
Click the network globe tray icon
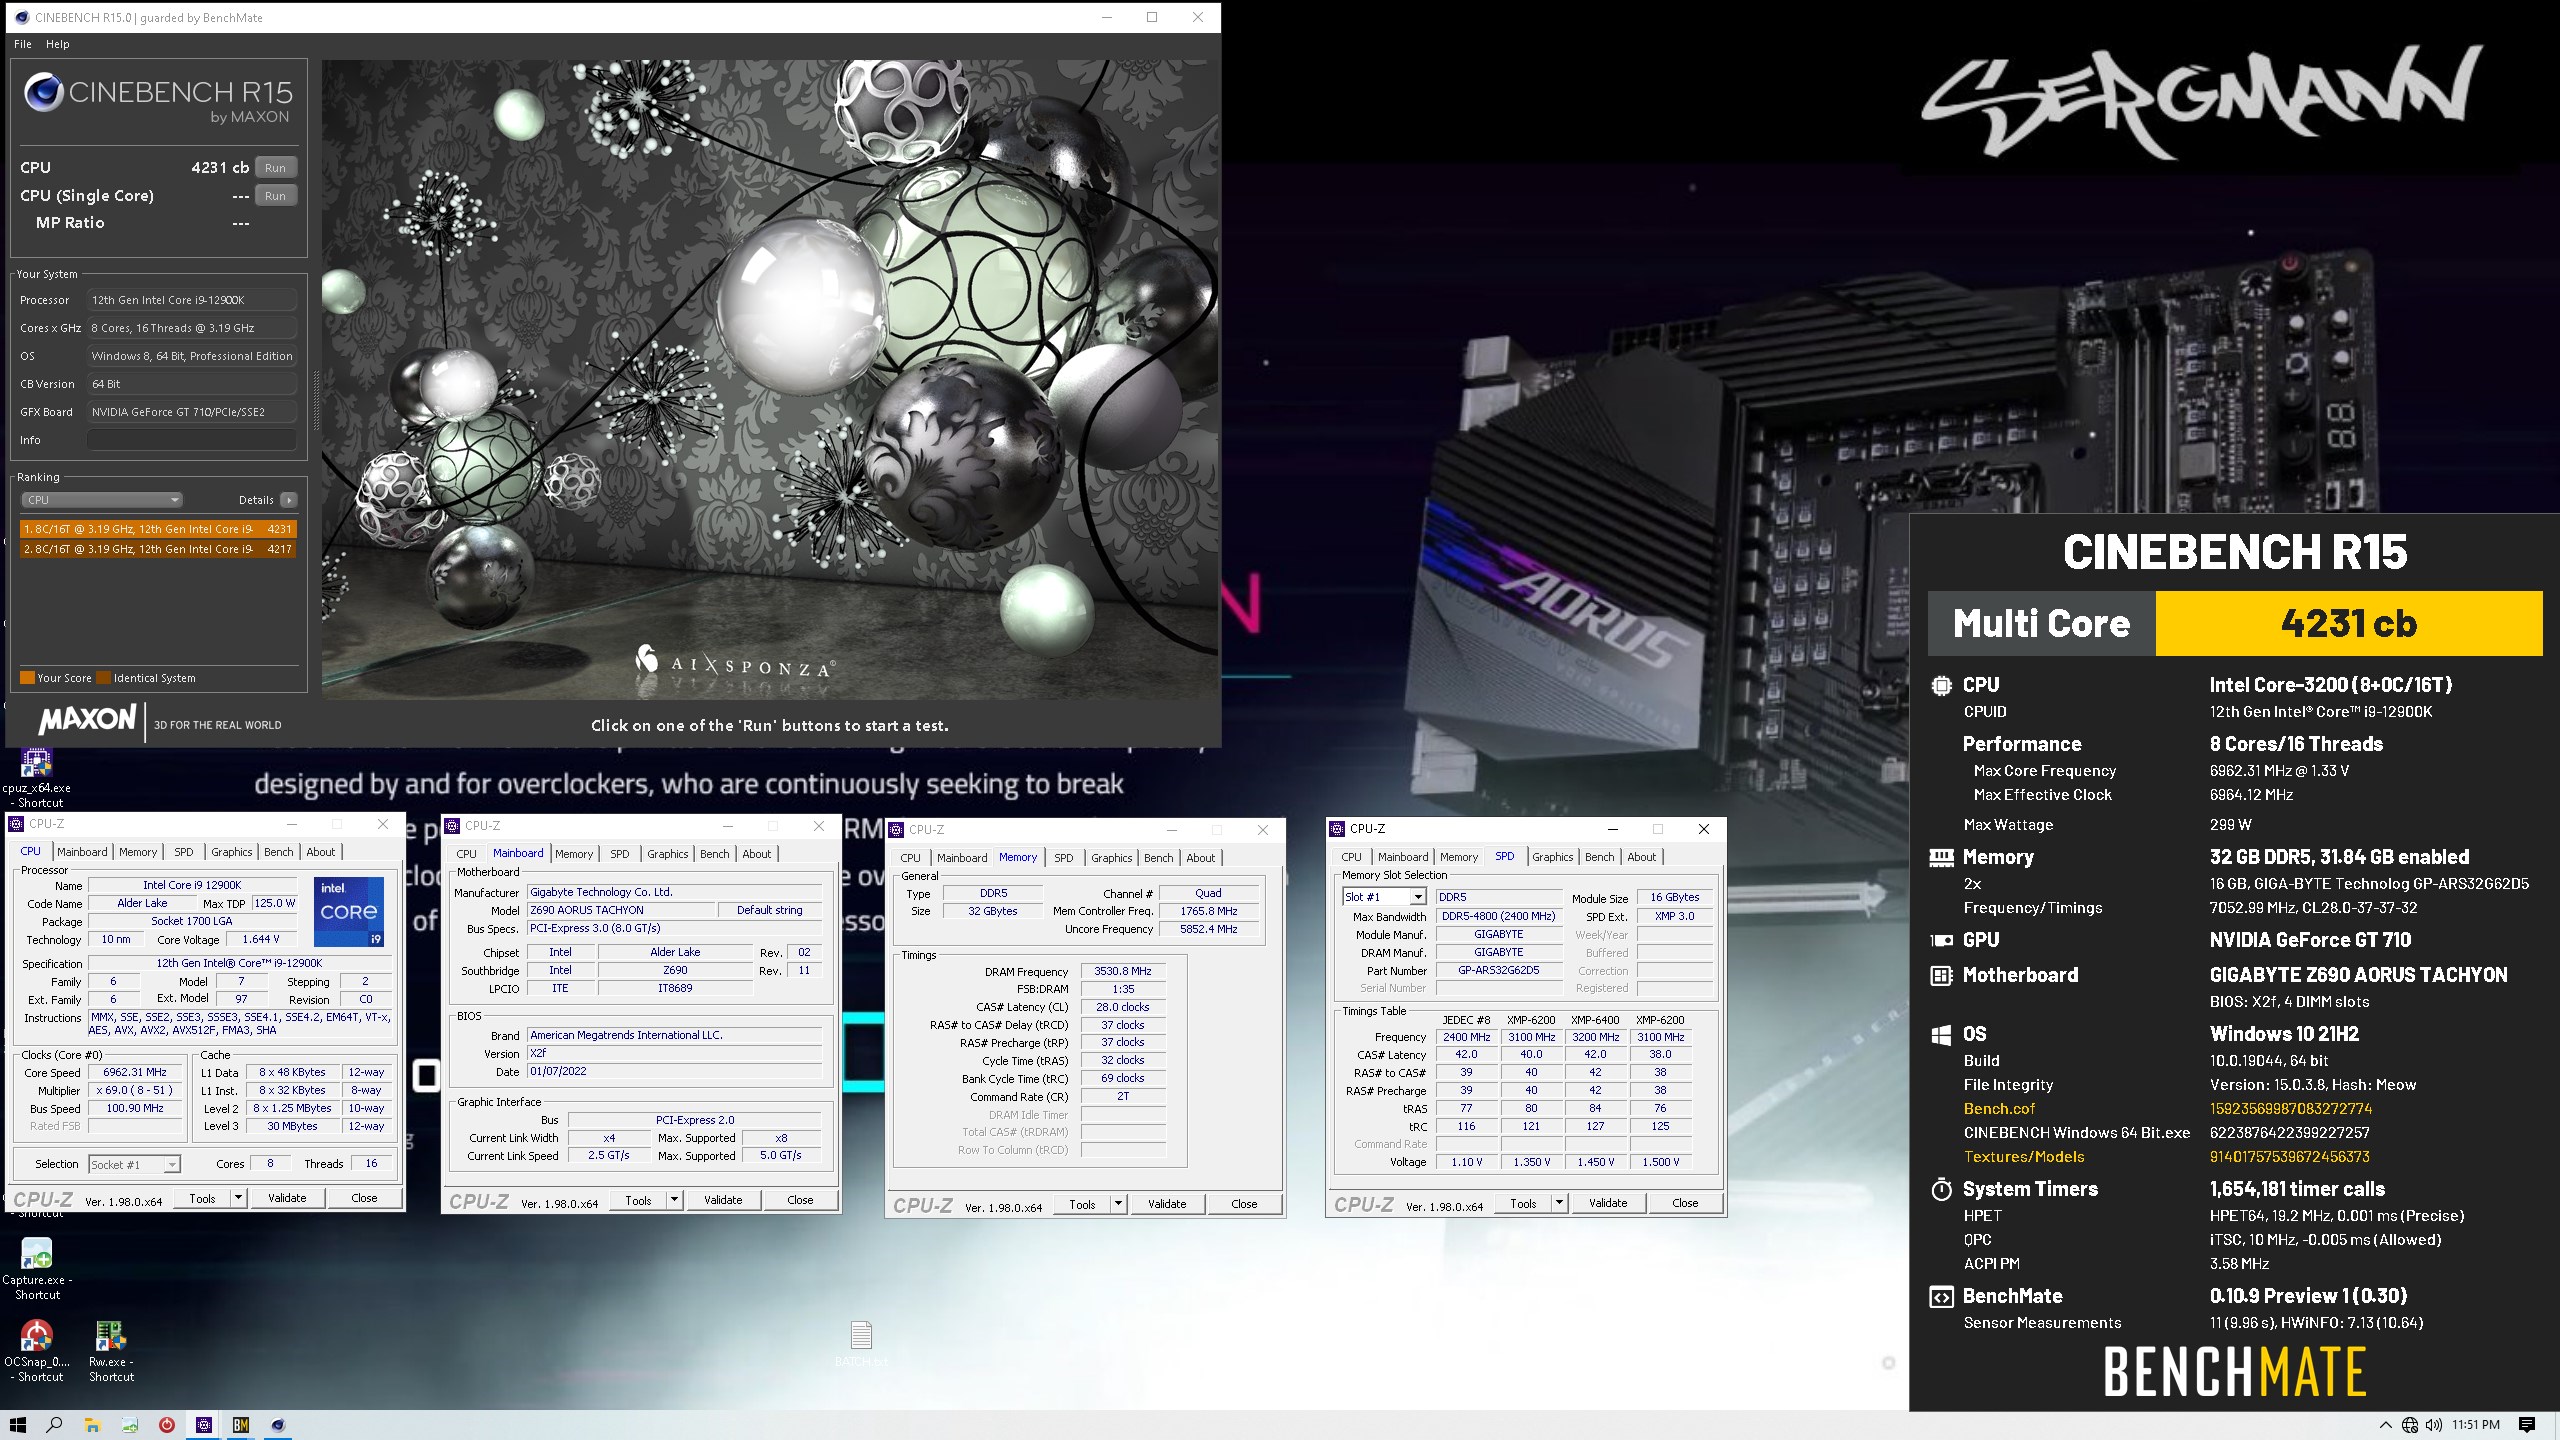click(x=2410, y=1425)
